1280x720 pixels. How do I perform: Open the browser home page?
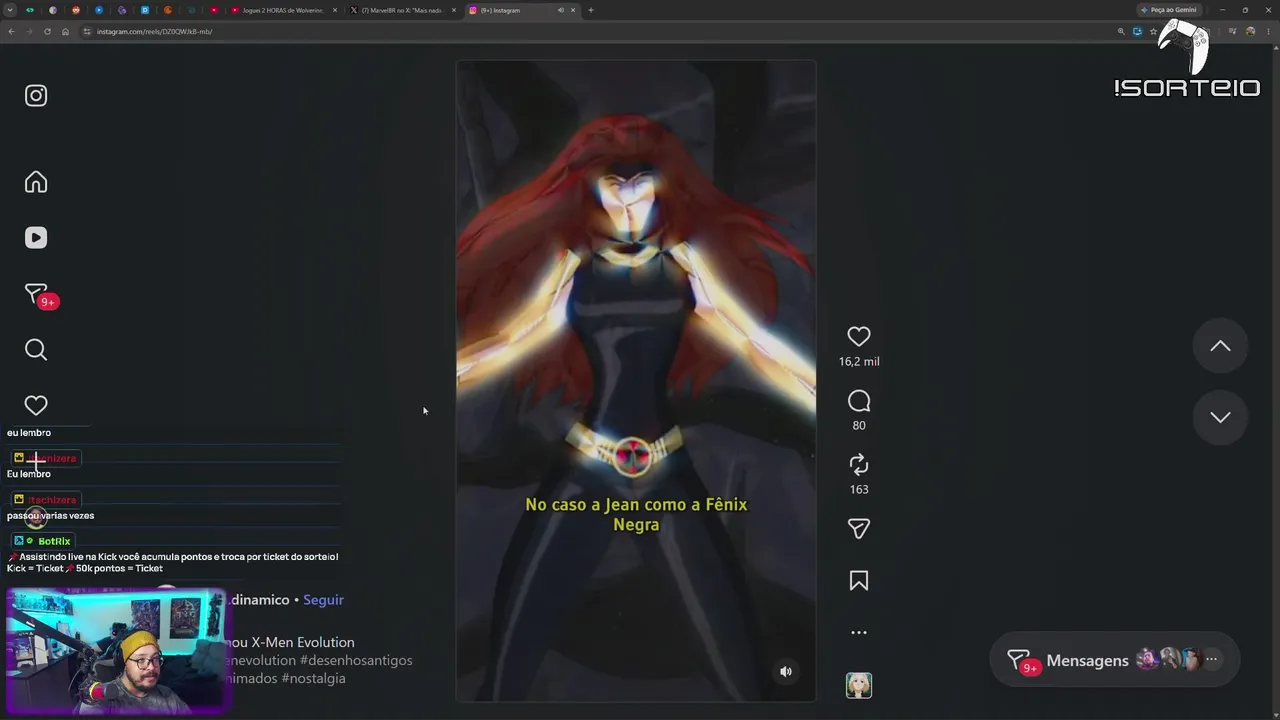(65, 32)
